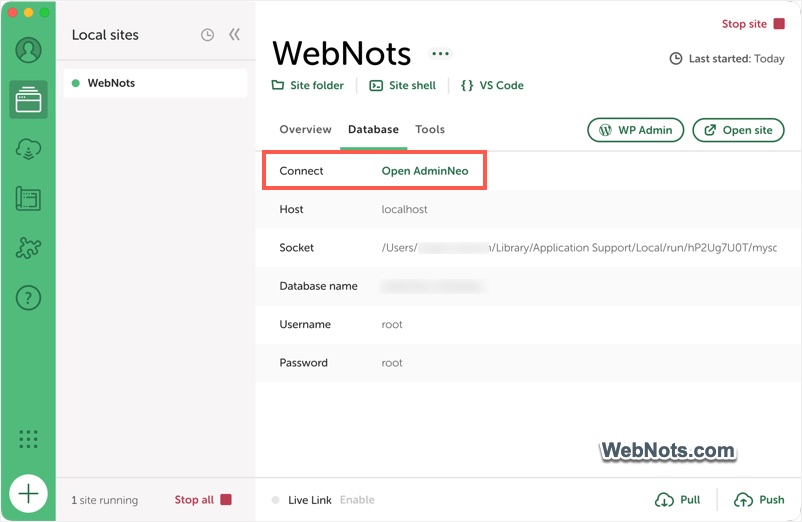
Task: Open the Site folder
Action: click(307, 85)
